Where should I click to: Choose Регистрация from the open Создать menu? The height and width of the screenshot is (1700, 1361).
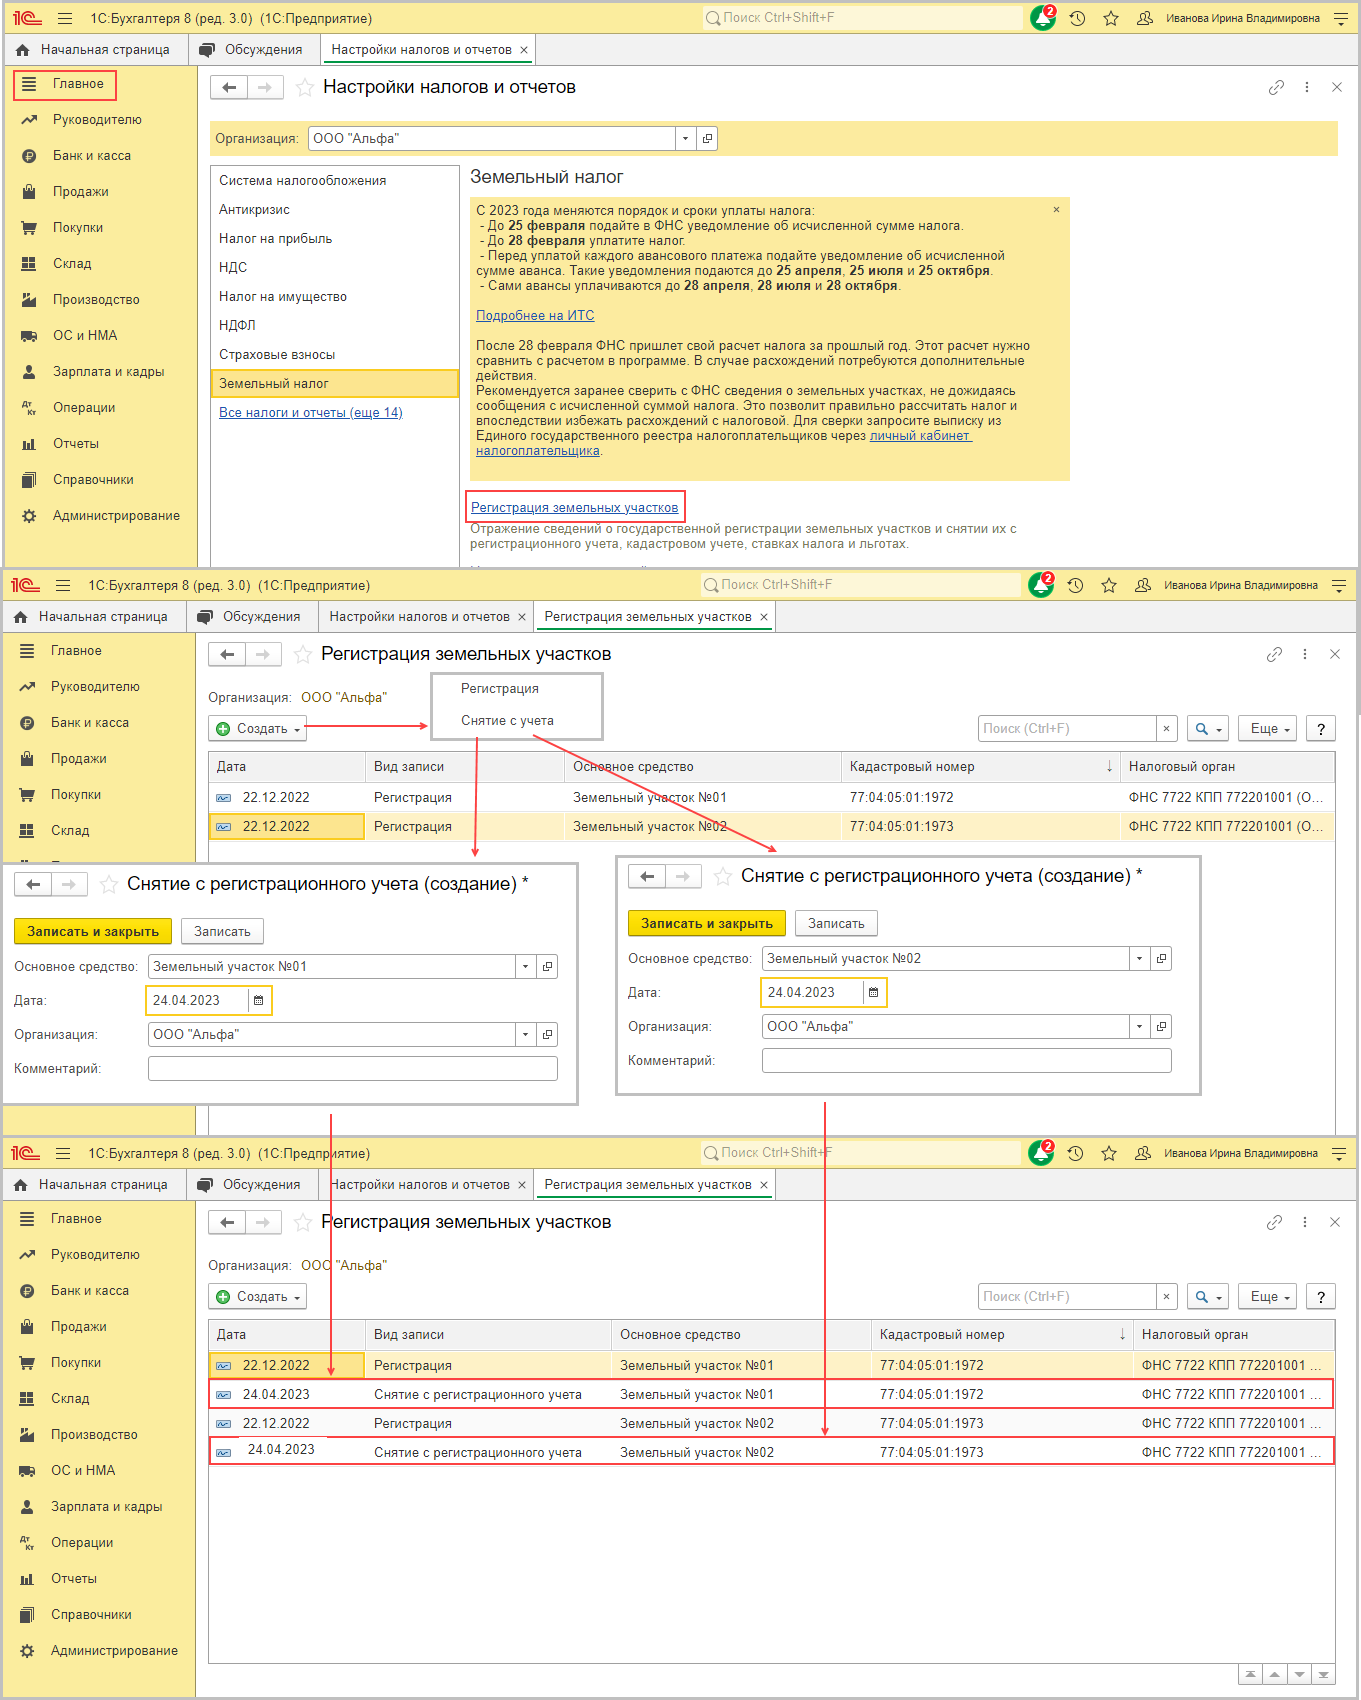[500, 689]
